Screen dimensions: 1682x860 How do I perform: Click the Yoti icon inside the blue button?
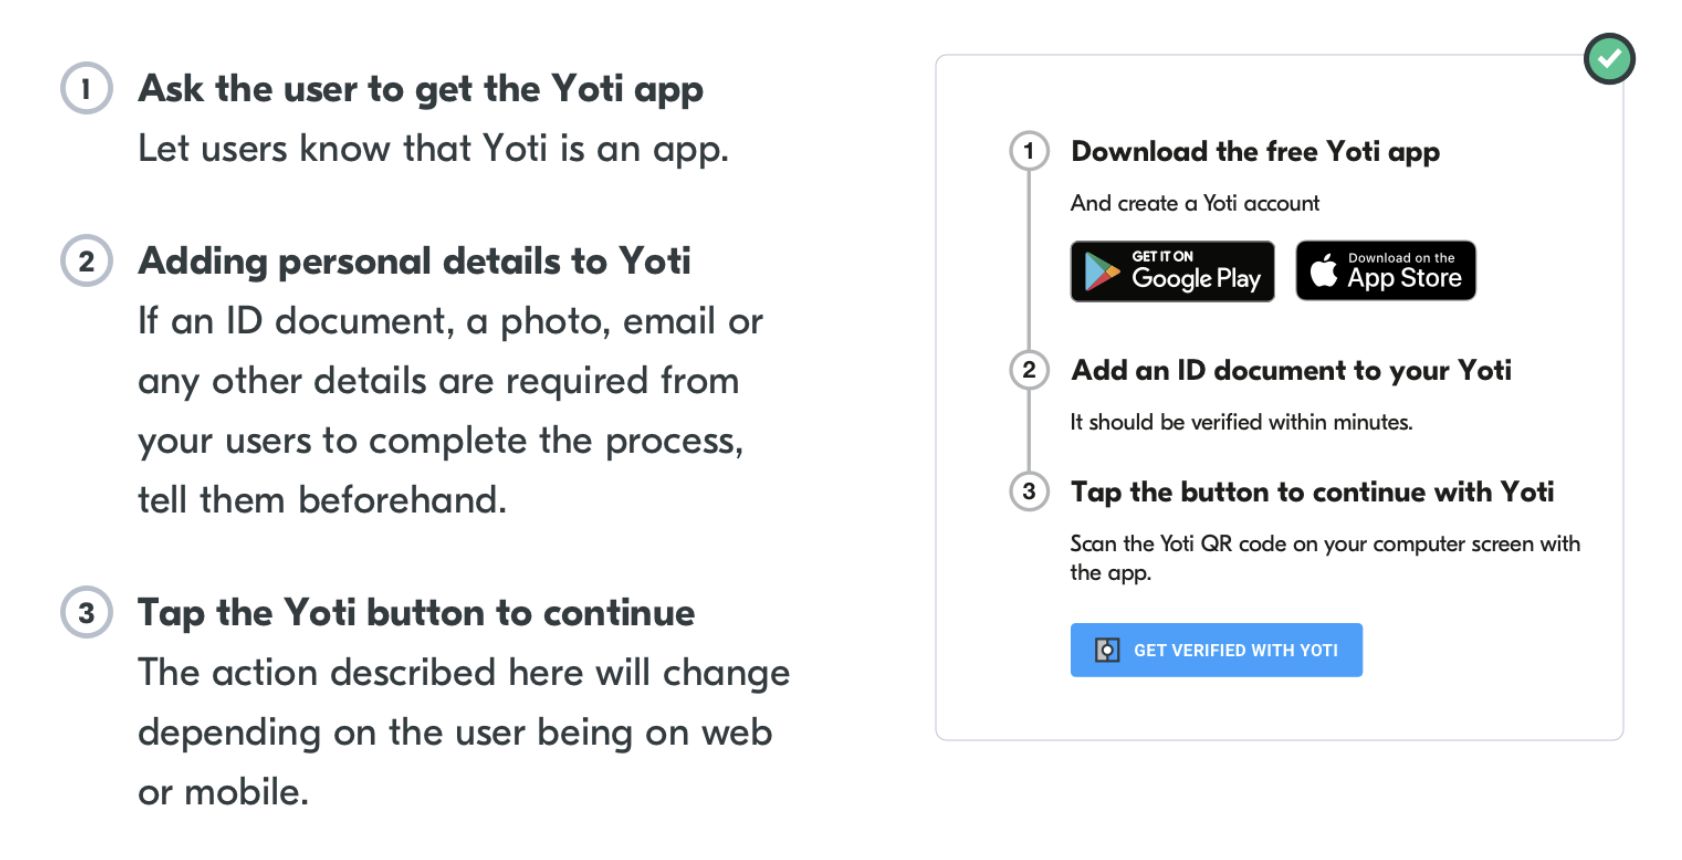coord(1107,650)
